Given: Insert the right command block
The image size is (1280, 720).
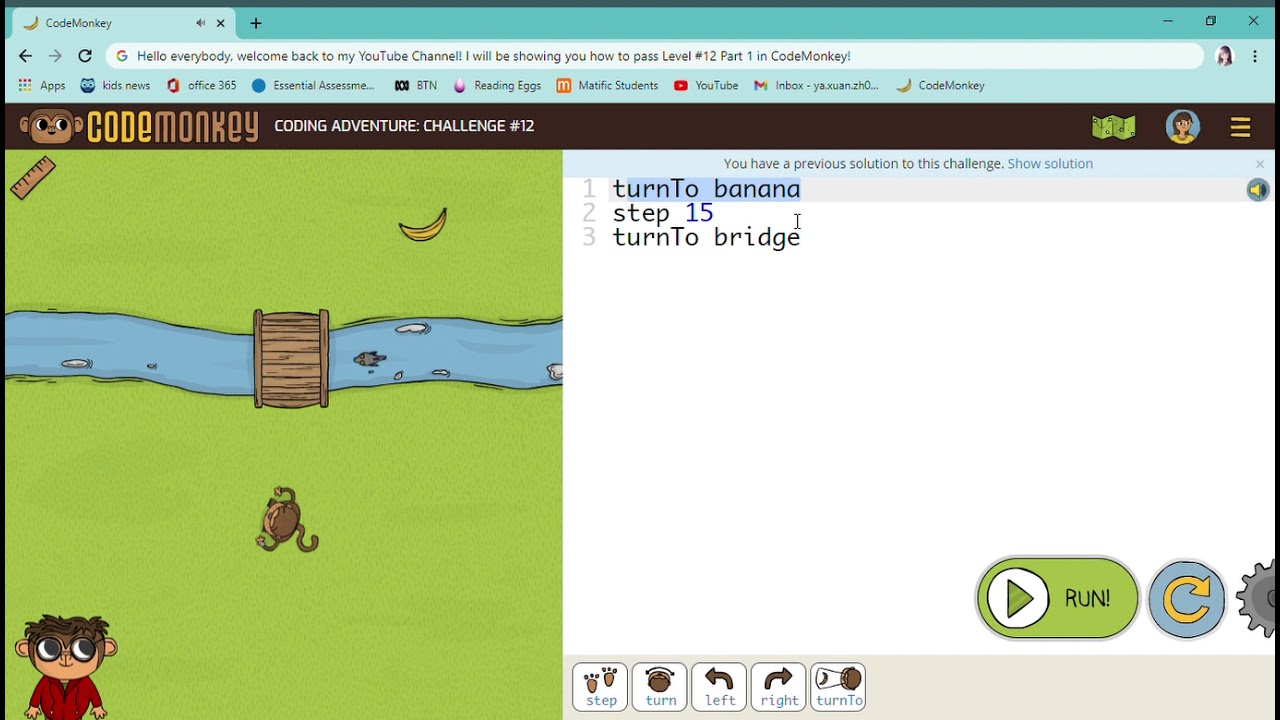Looking at the screenshot, I should 779,687.
